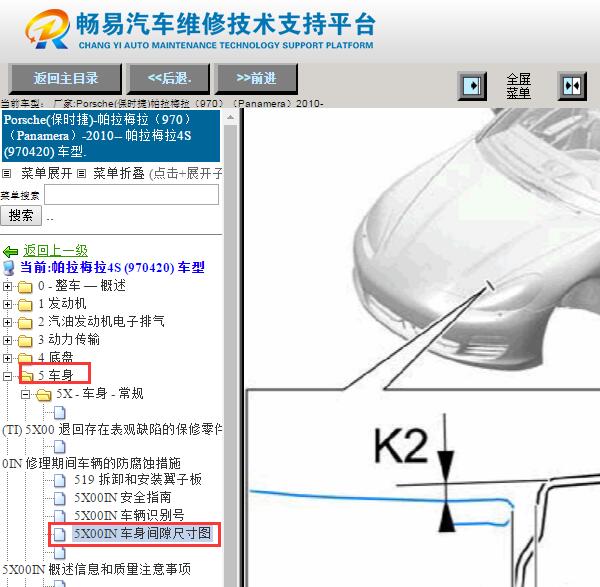Click the menu panel's vertical scrollbar track
This screenshot has width=600, height=587.
[x=230, y=356]
